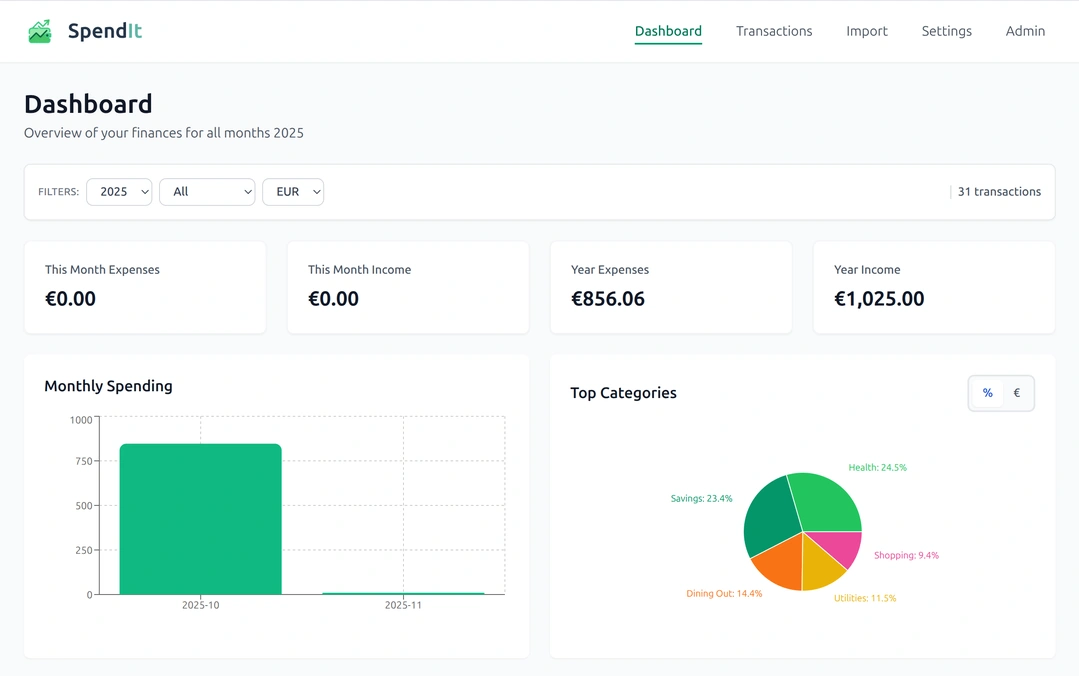Switch Top Categories to euro amounts view
The width and height of the screenshot is (1079, 676).
pos(1016,393)
